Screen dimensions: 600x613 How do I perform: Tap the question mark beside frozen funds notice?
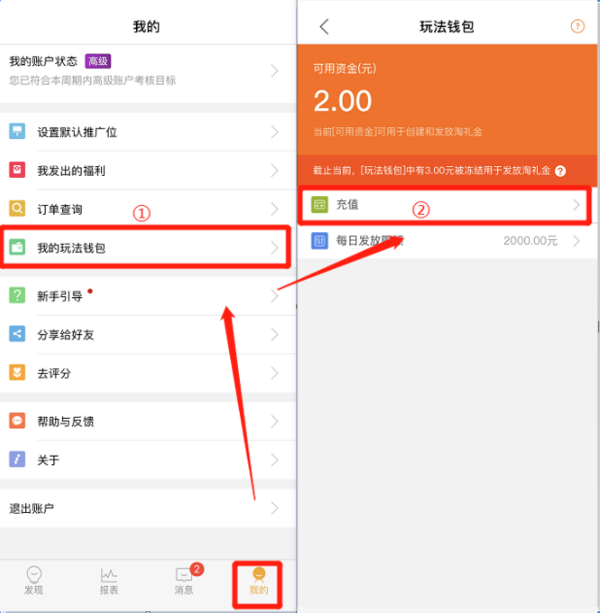(x=560, y=171)
